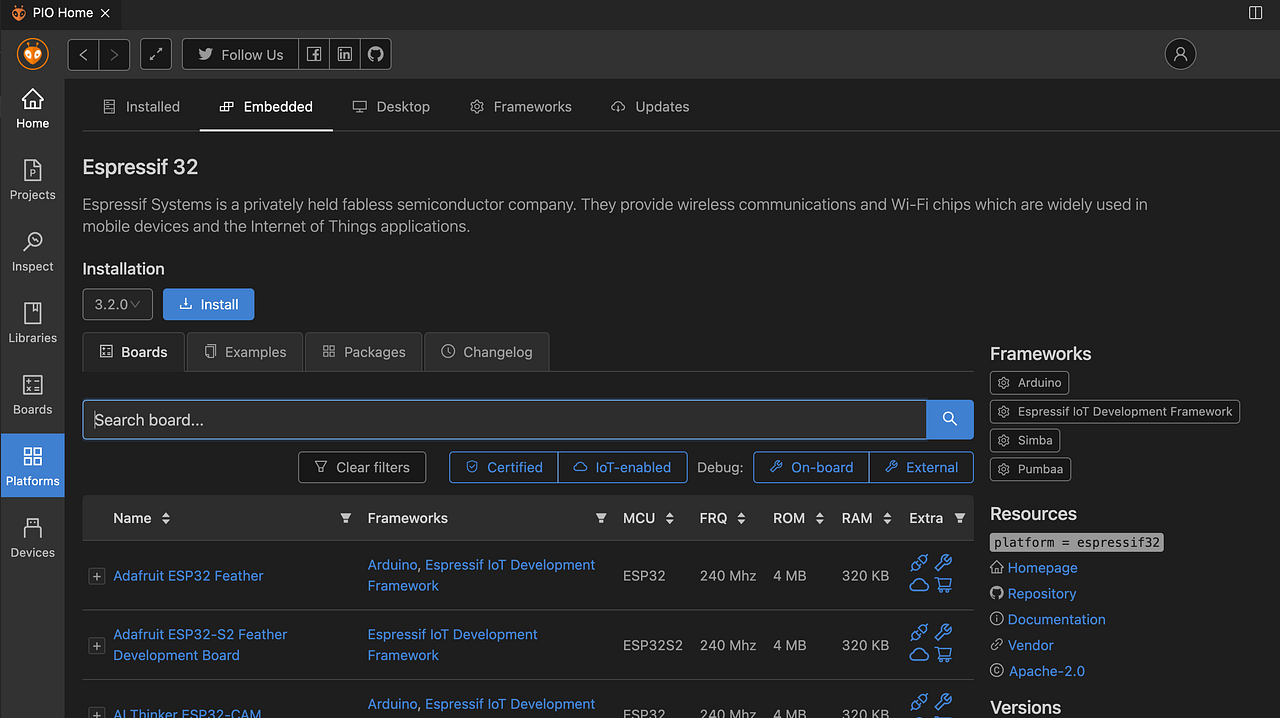Viewport: 1280px width, 718px height.
Task: Open the version dropdown showing 3.2.0
Action: point(117,304)
